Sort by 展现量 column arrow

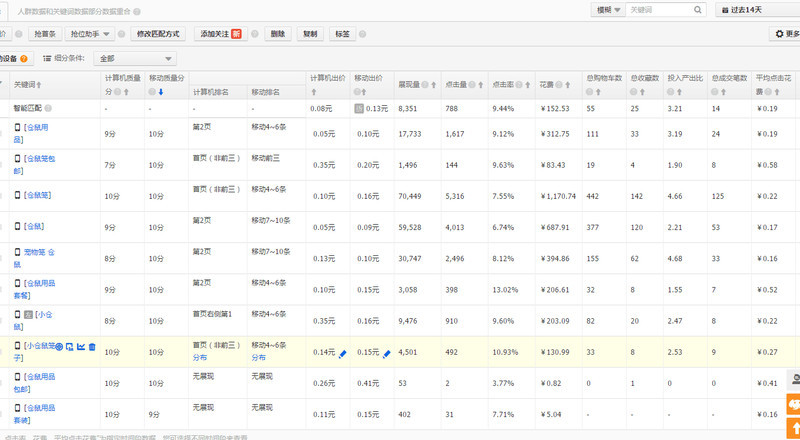point(433,85)
